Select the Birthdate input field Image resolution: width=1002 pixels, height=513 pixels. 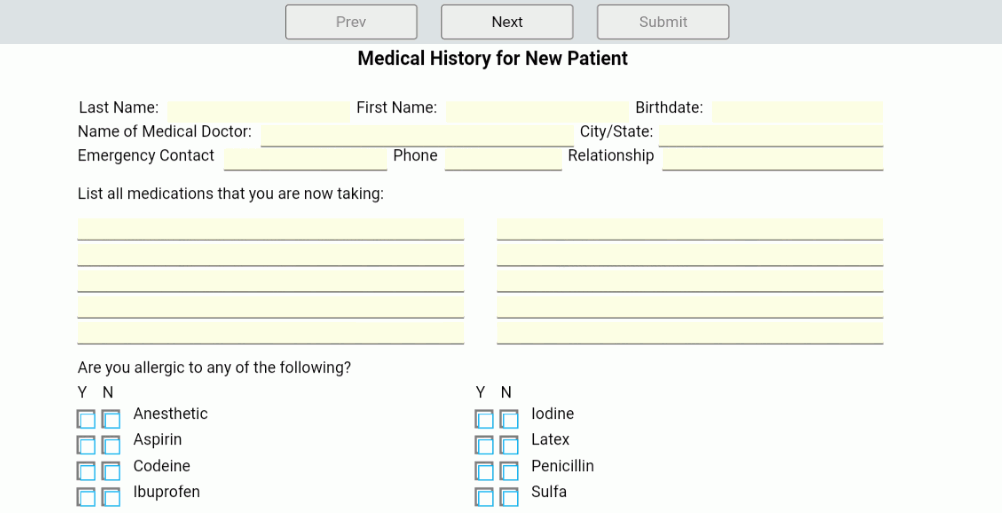click(798, 111)
